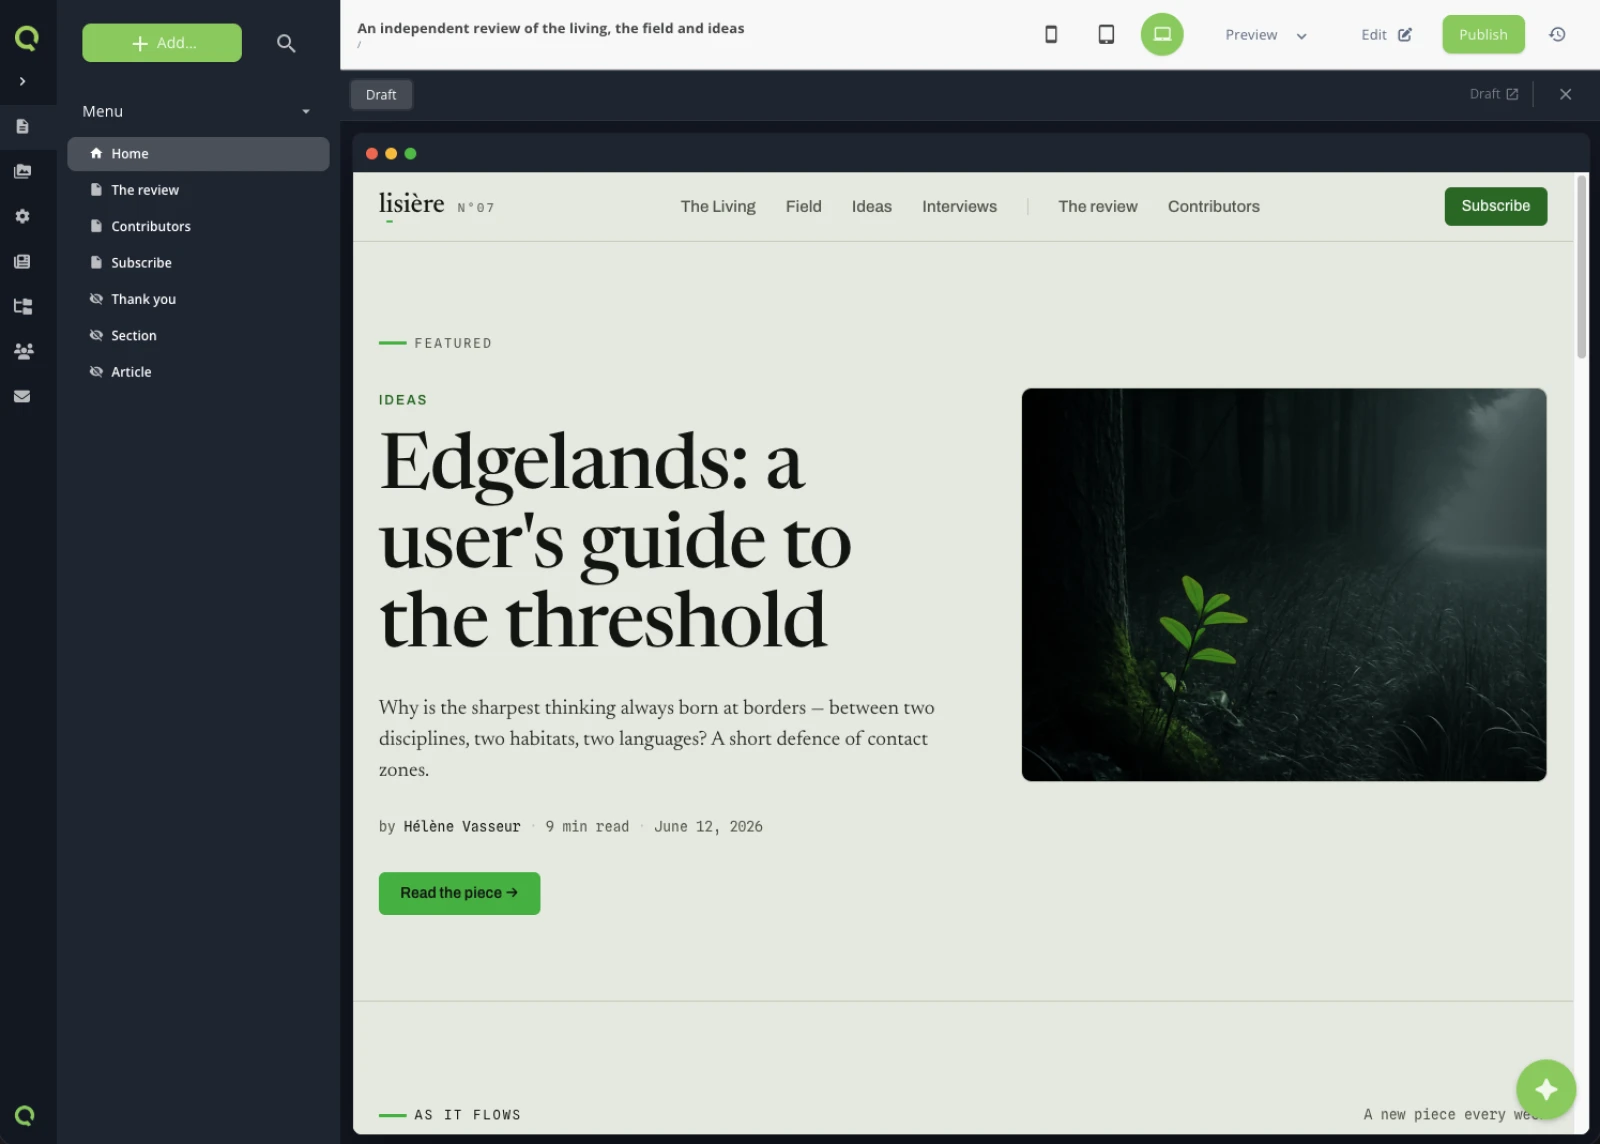Open the Preview dropdown

[x=1266, y=35]
